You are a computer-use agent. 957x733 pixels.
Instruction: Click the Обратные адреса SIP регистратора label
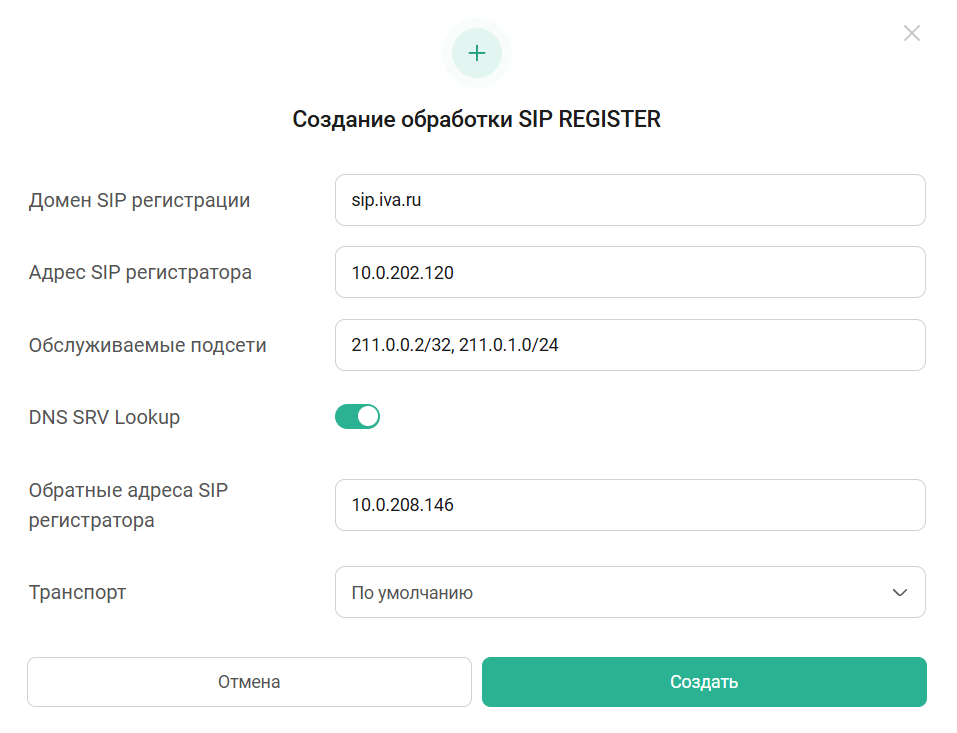[x=130, y=505]
